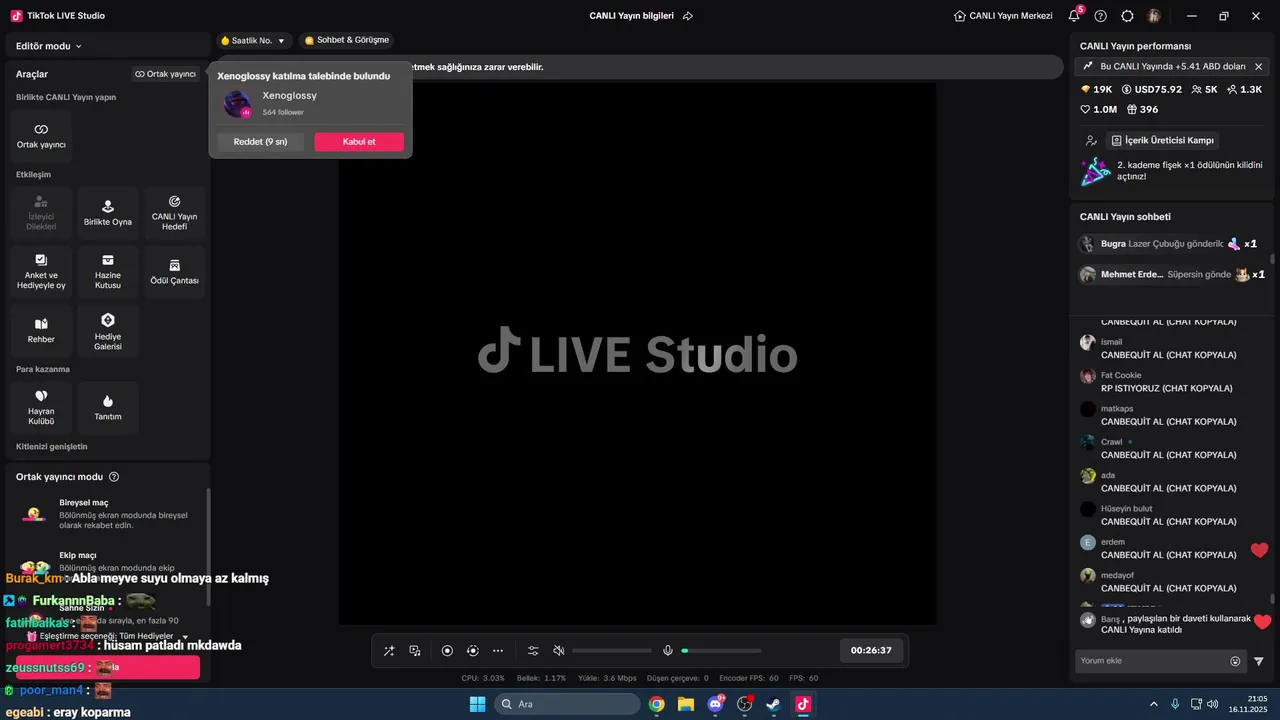1280x720 pixels.
Task: Open the Hayran Kulübü tool
Action: (41, 407)
